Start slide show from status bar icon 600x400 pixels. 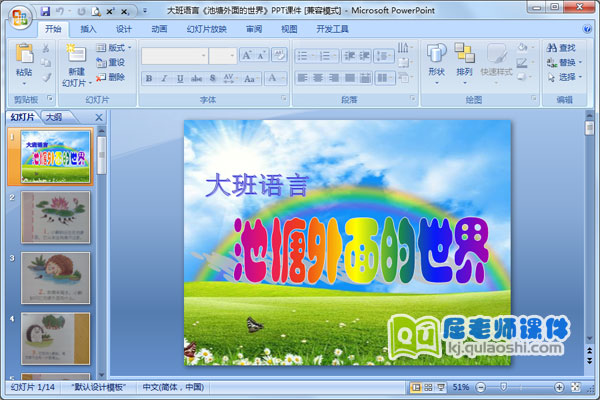(x=441, y=387)
